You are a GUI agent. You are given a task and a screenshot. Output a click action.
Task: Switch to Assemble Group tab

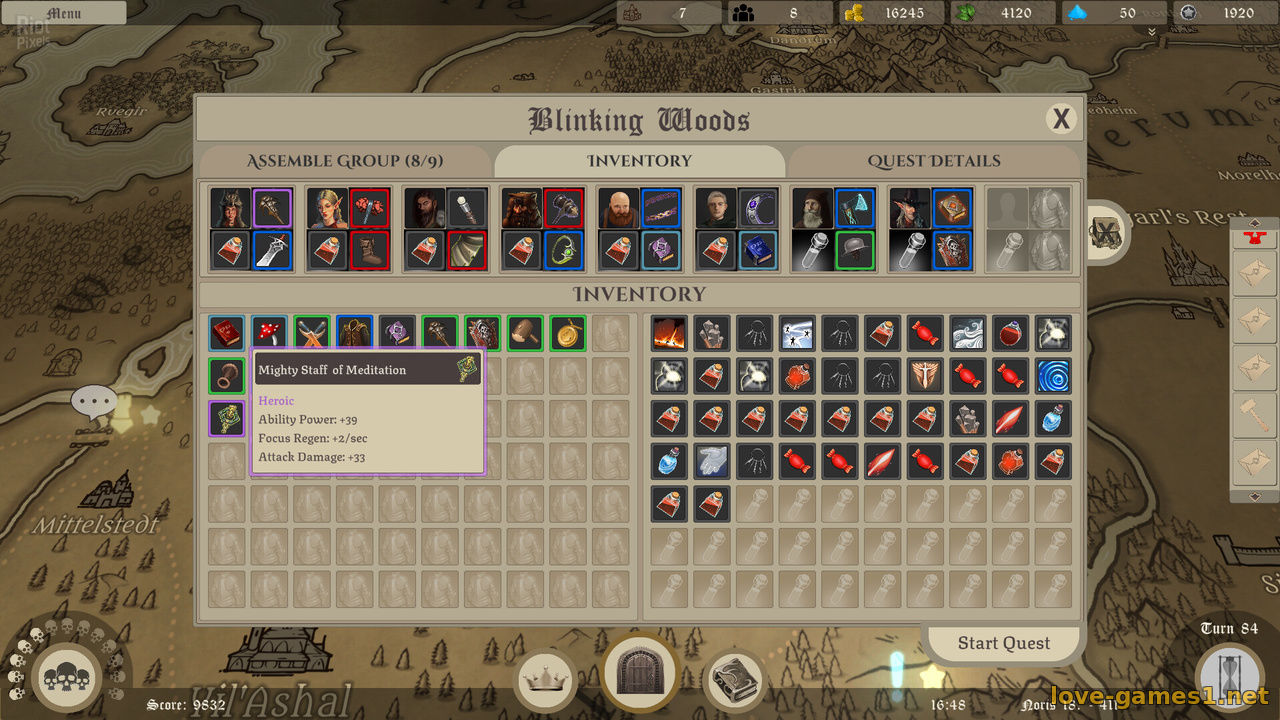click(345, 161)
